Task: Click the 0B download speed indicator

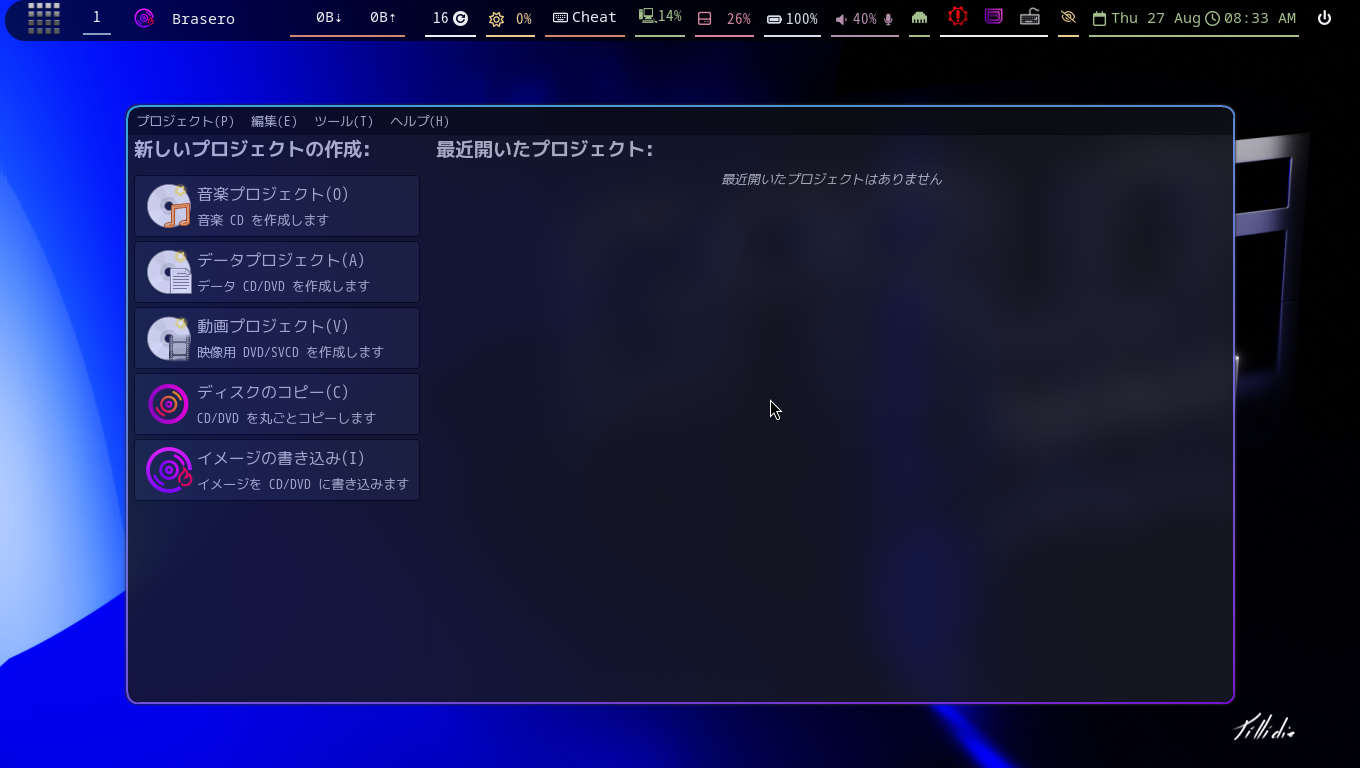Action: coord(329,18)
